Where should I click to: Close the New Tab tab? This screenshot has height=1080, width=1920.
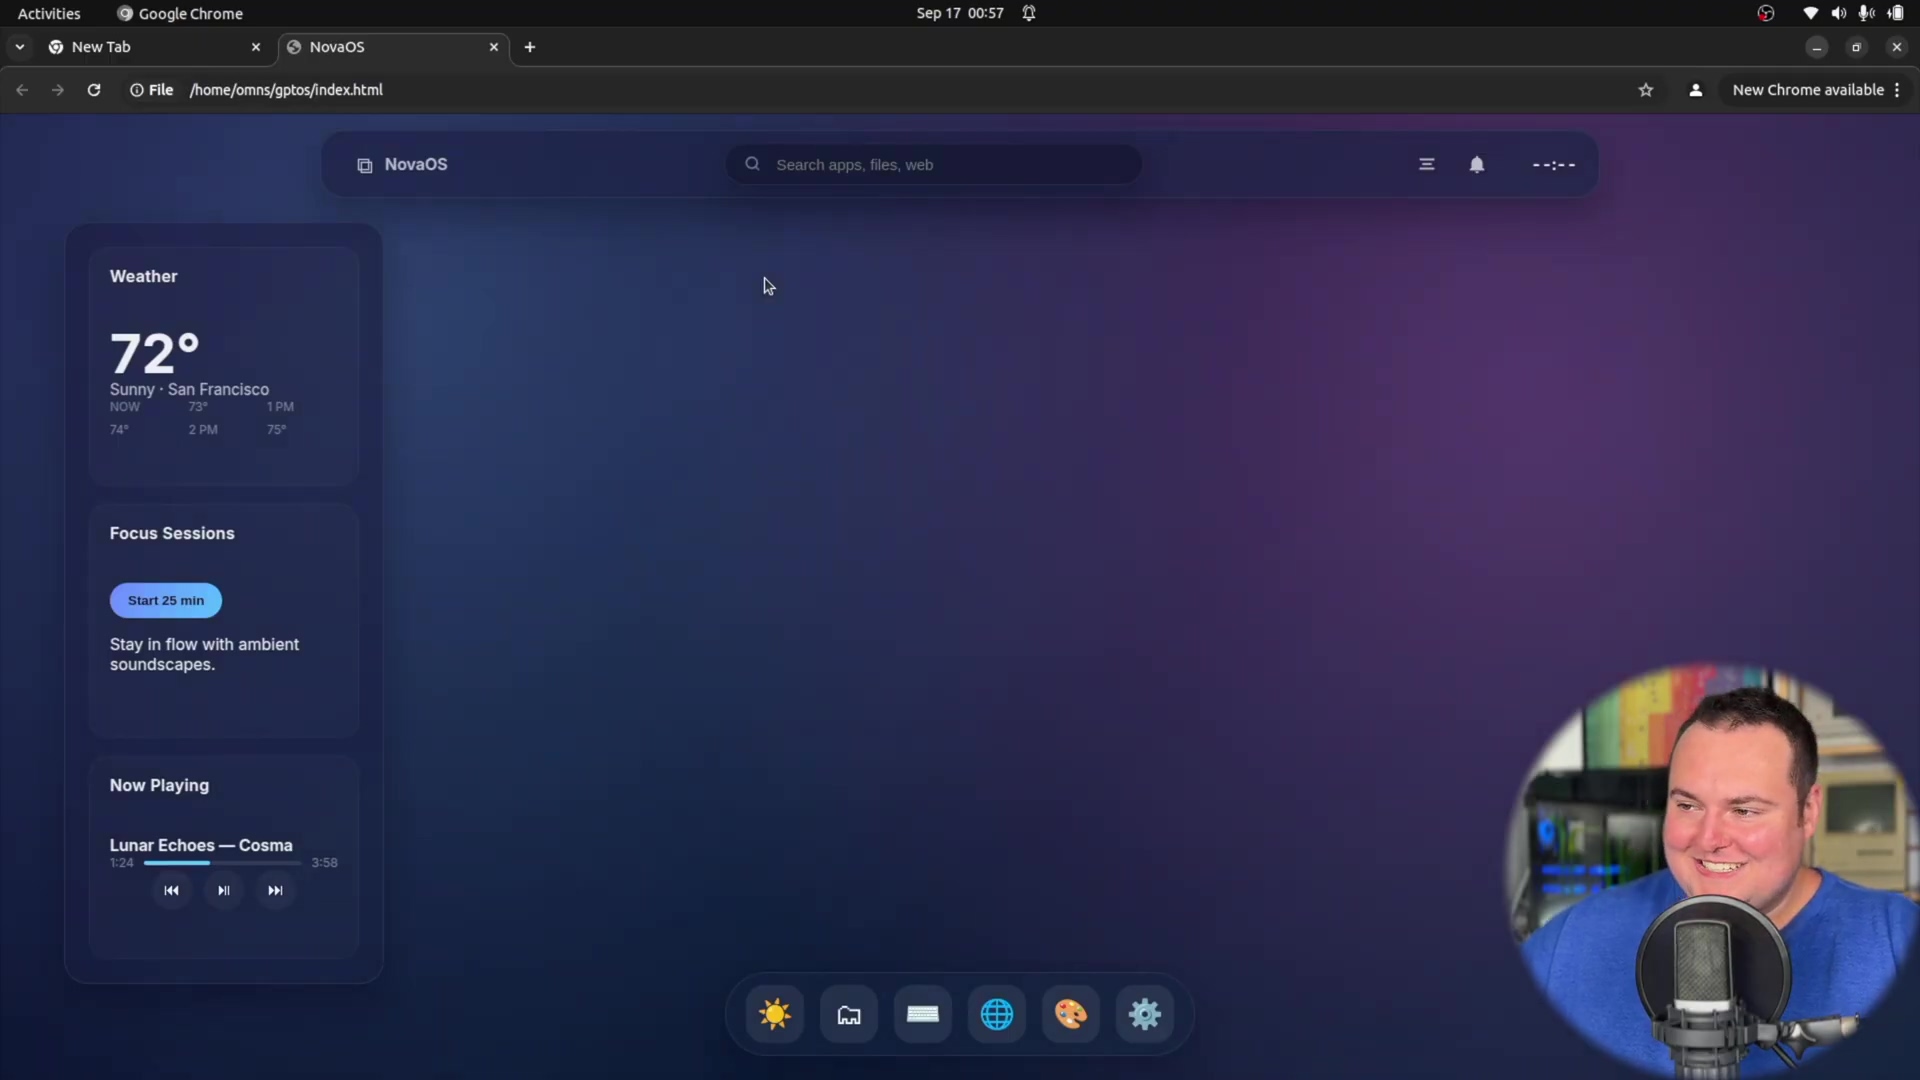pos(256,47)
